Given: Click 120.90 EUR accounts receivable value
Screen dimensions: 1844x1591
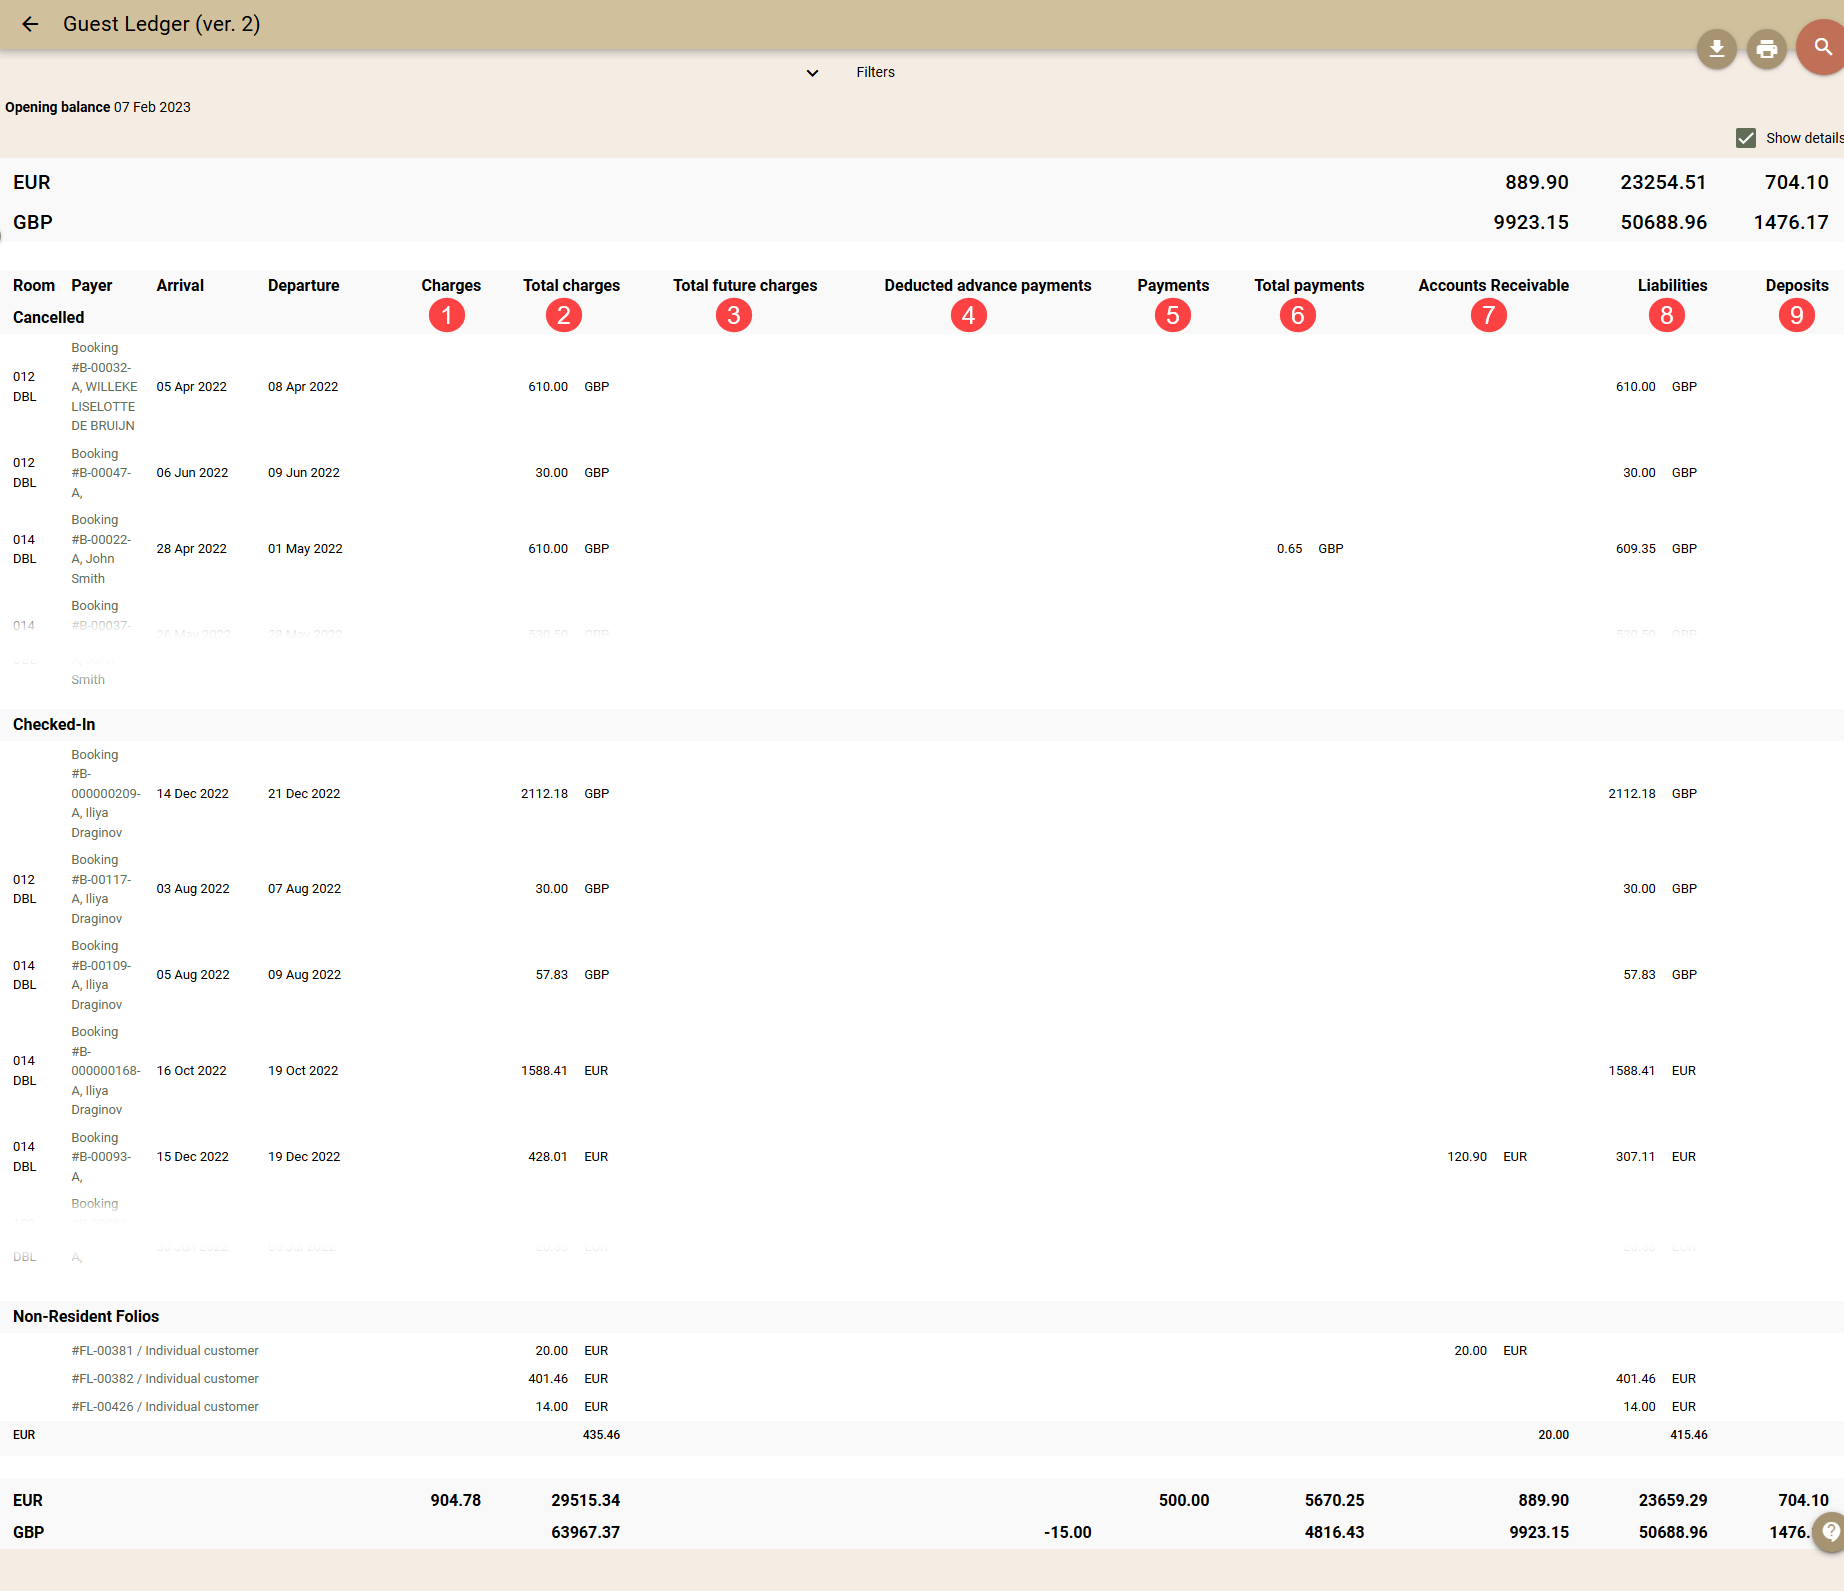Looking at the screenshot, I should point(1487,1157).
